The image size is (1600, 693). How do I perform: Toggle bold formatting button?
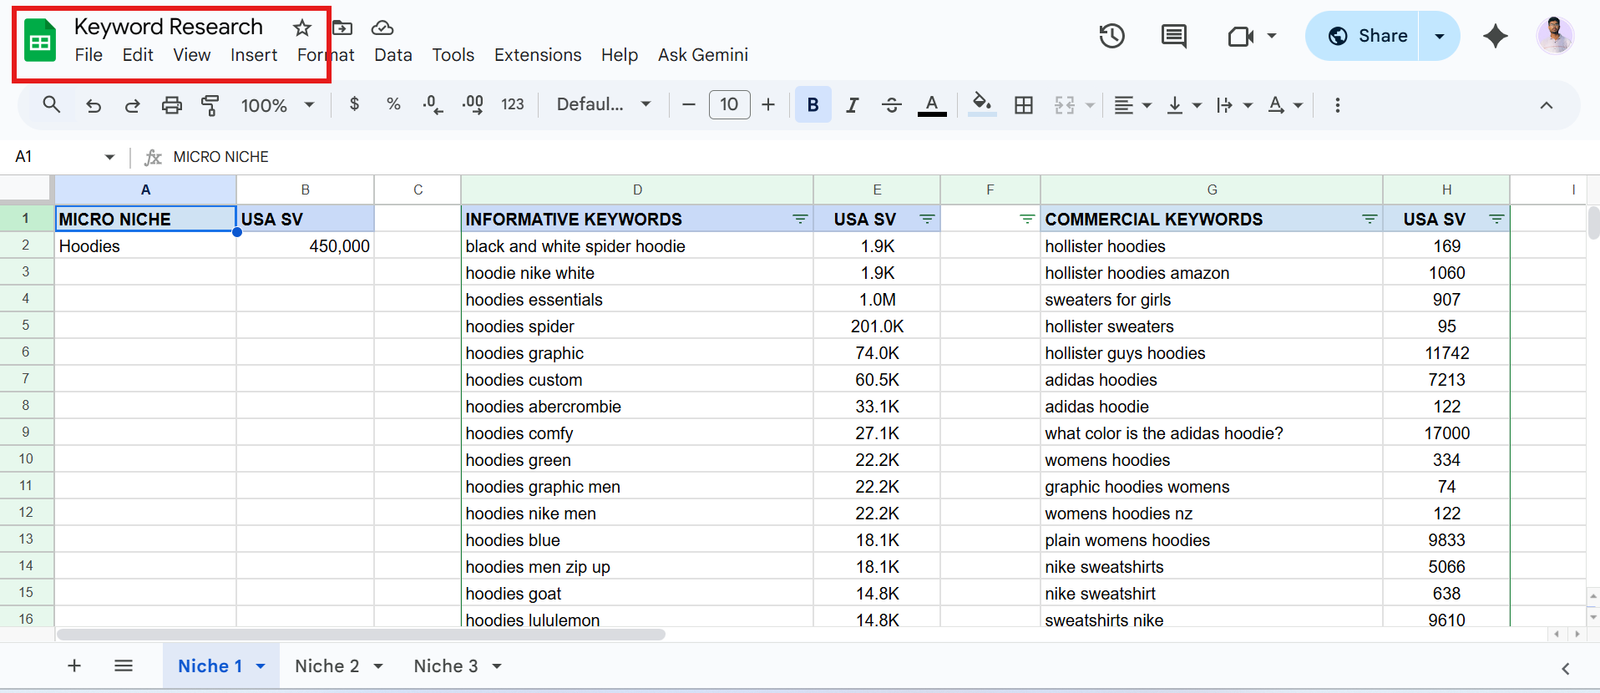(x=812, y=105)
